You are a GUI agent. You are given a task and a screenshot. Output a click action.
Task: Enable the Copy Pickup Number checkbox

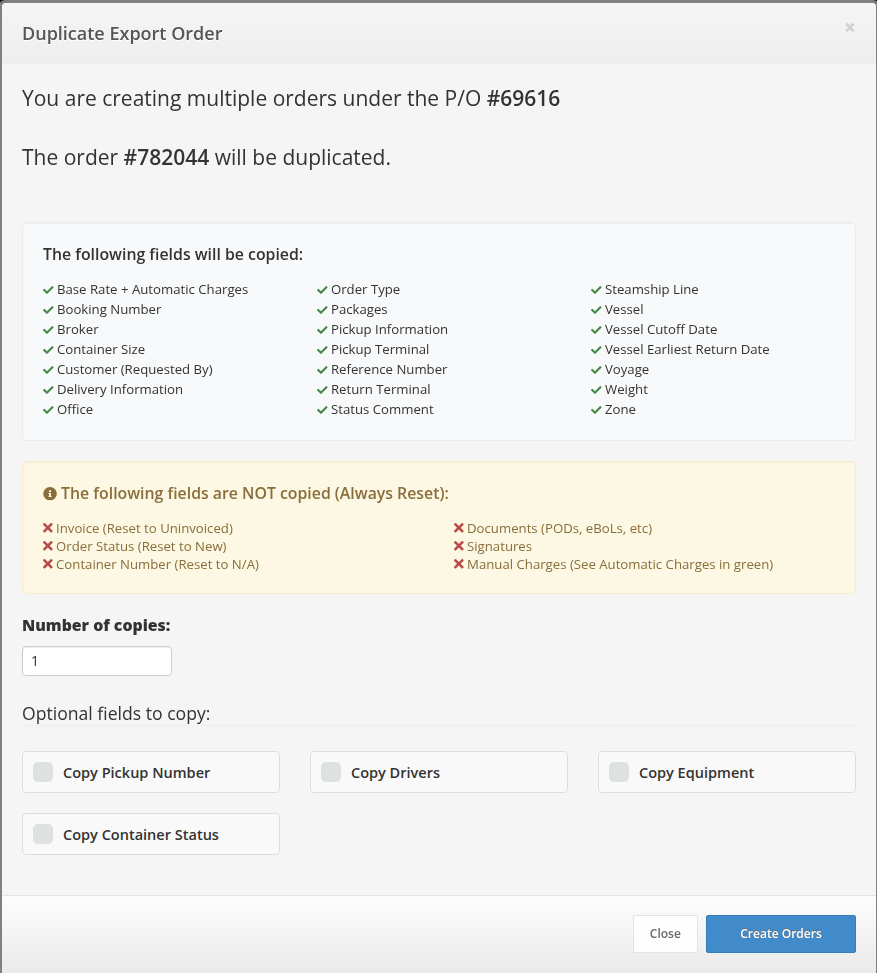point(42,771)
